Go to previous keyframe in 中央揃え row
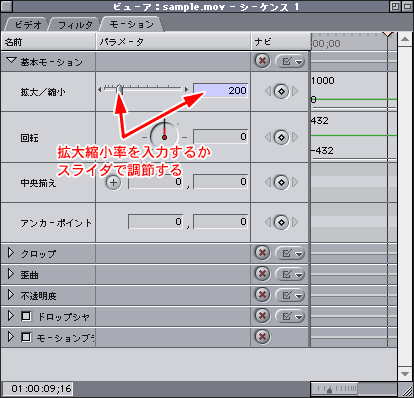 point(268,182)
